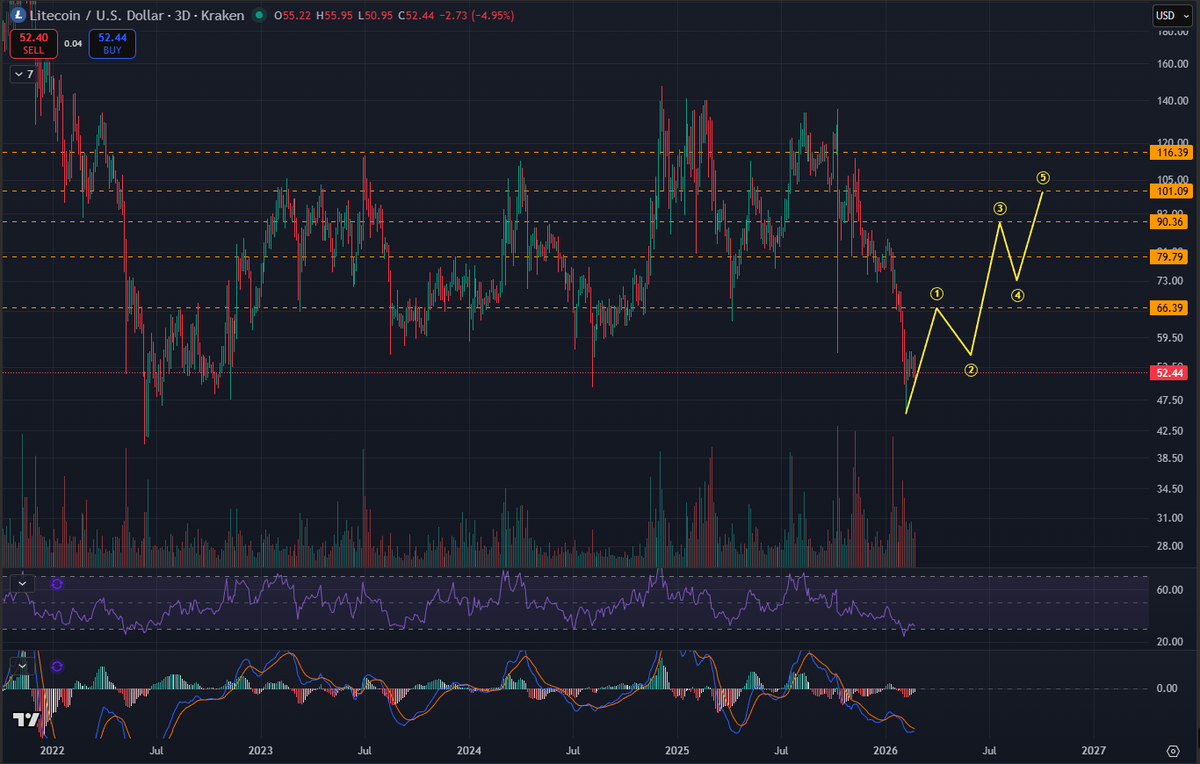Click the 116.39 orange price label
This screenshot has width=1200, height=764.
1170,153
